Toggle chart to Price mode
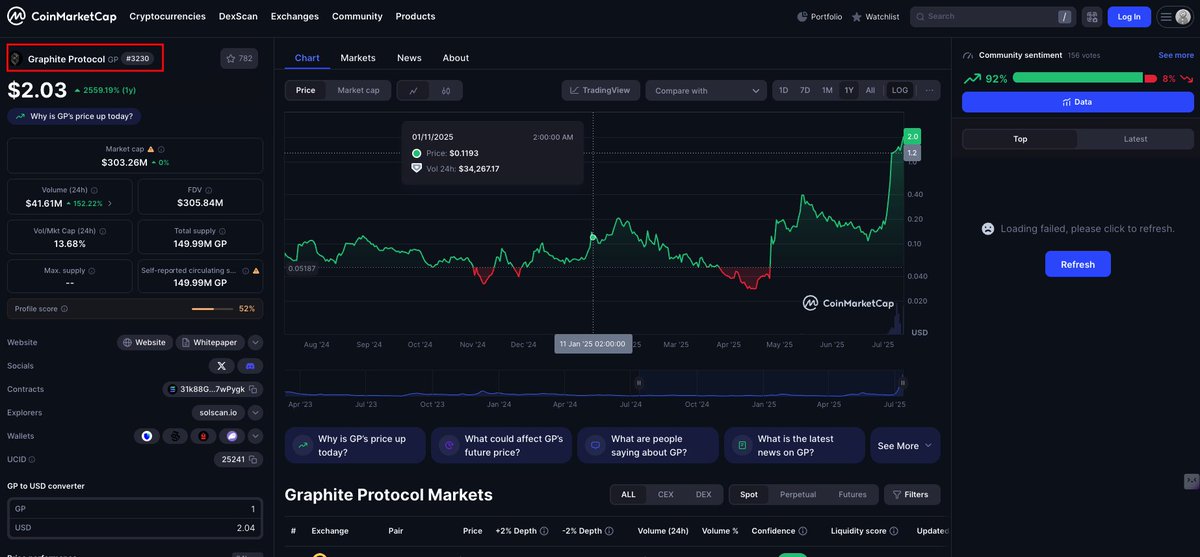The image size is (1200, 557). coord(305,90)
